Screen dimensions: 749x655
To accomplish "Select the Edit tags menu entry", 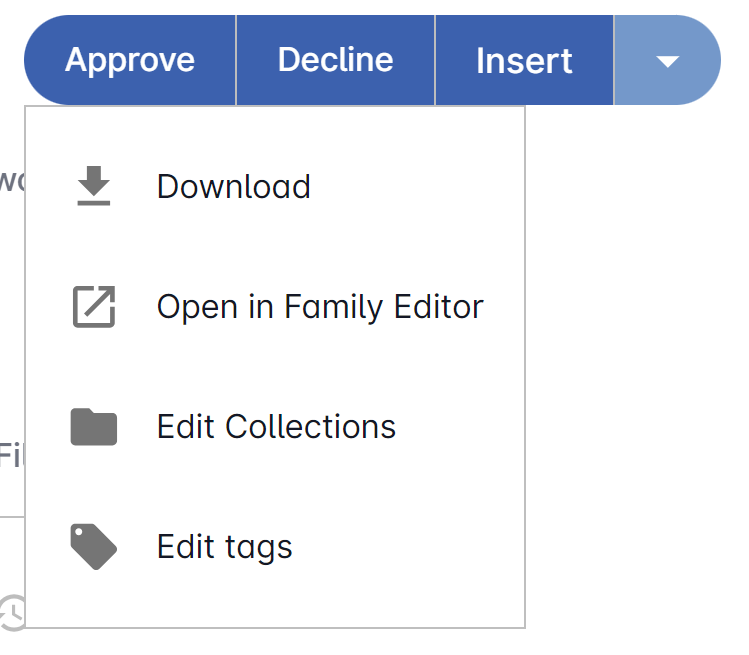I will coord(224,547).
